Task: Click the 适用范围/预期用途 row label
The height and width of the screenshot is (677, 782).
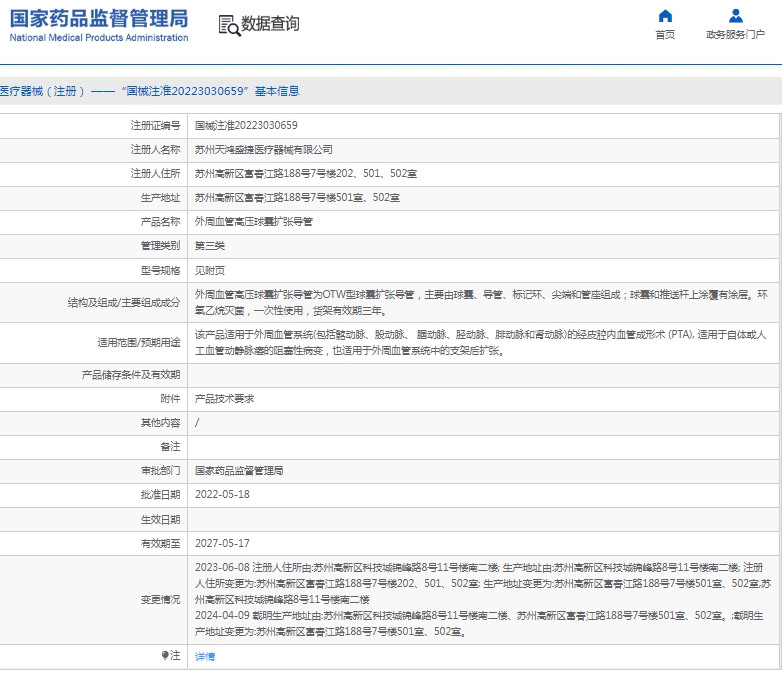Action: pos(139,342)
